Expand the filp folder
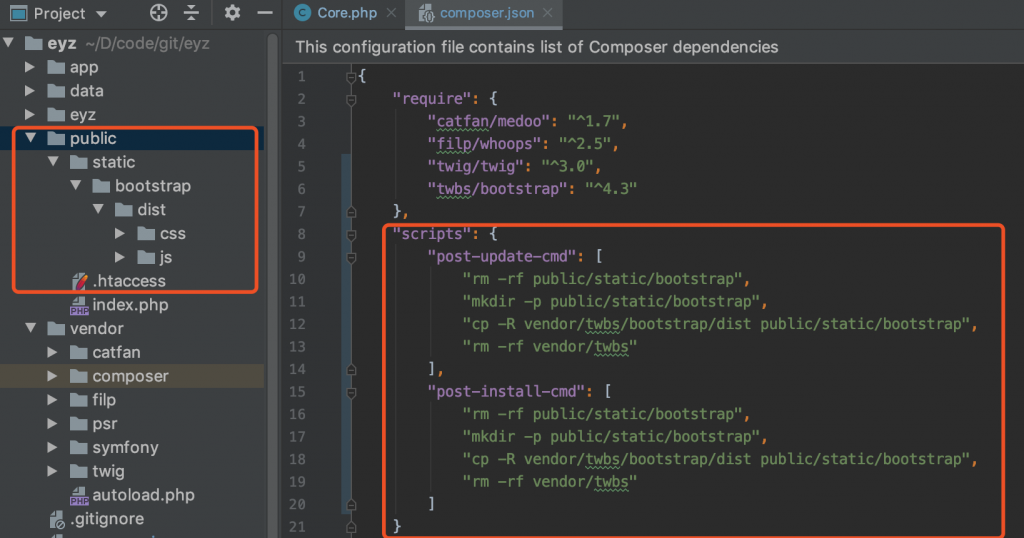 click(52, 400)
